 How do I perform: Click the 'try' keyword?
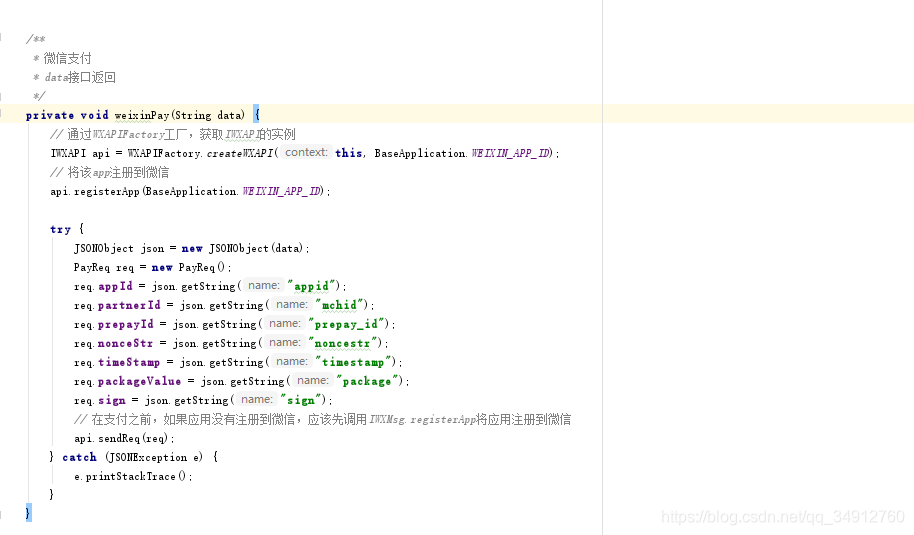point(60,229)
